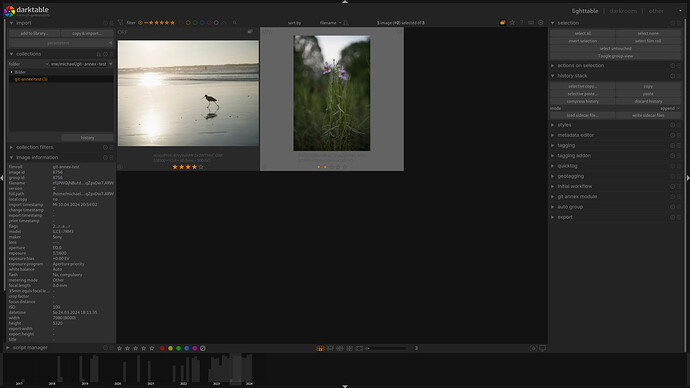The image size is (690, 388).
Task: Select the culling layout icon in bottom bar
Action: 340,348
